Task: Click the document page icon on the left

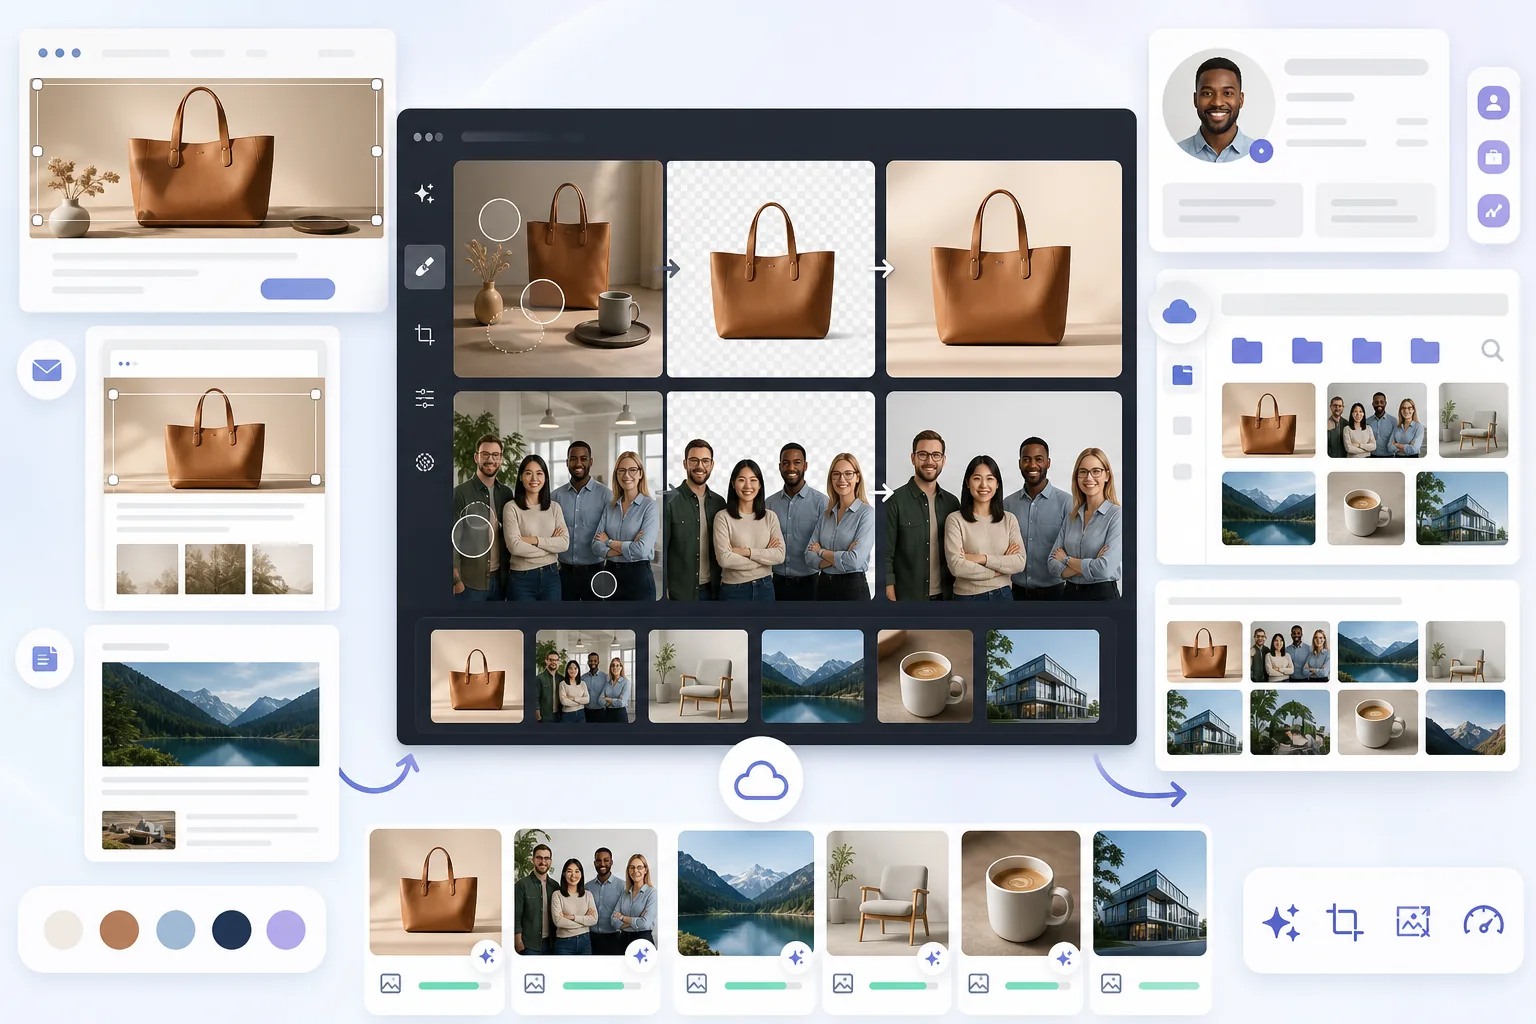Action: point(45,659)
